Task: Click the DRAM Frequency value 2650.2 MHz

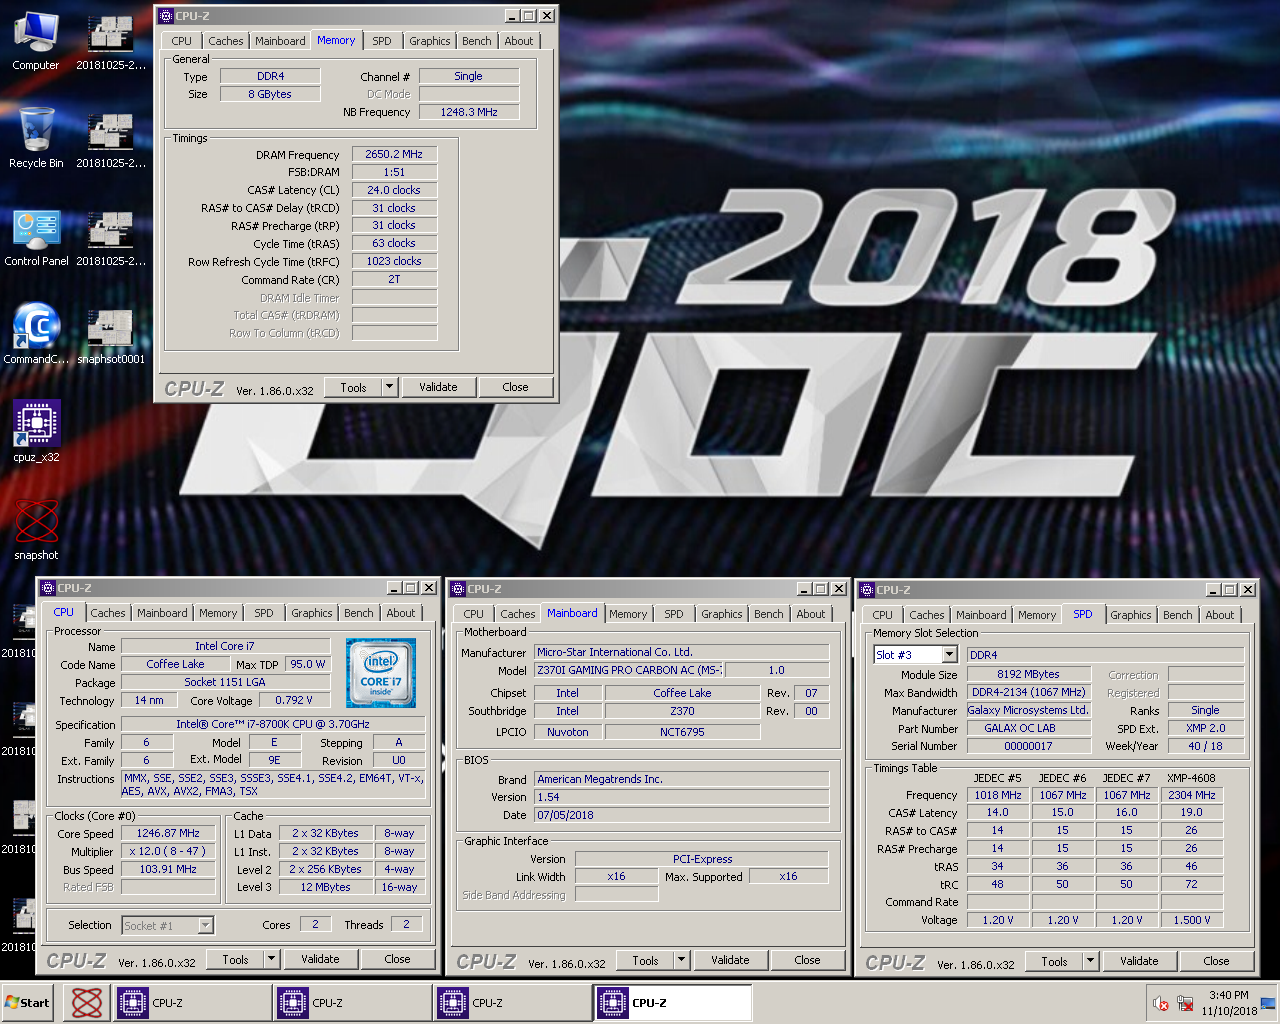Action: [x=394, y=154]
